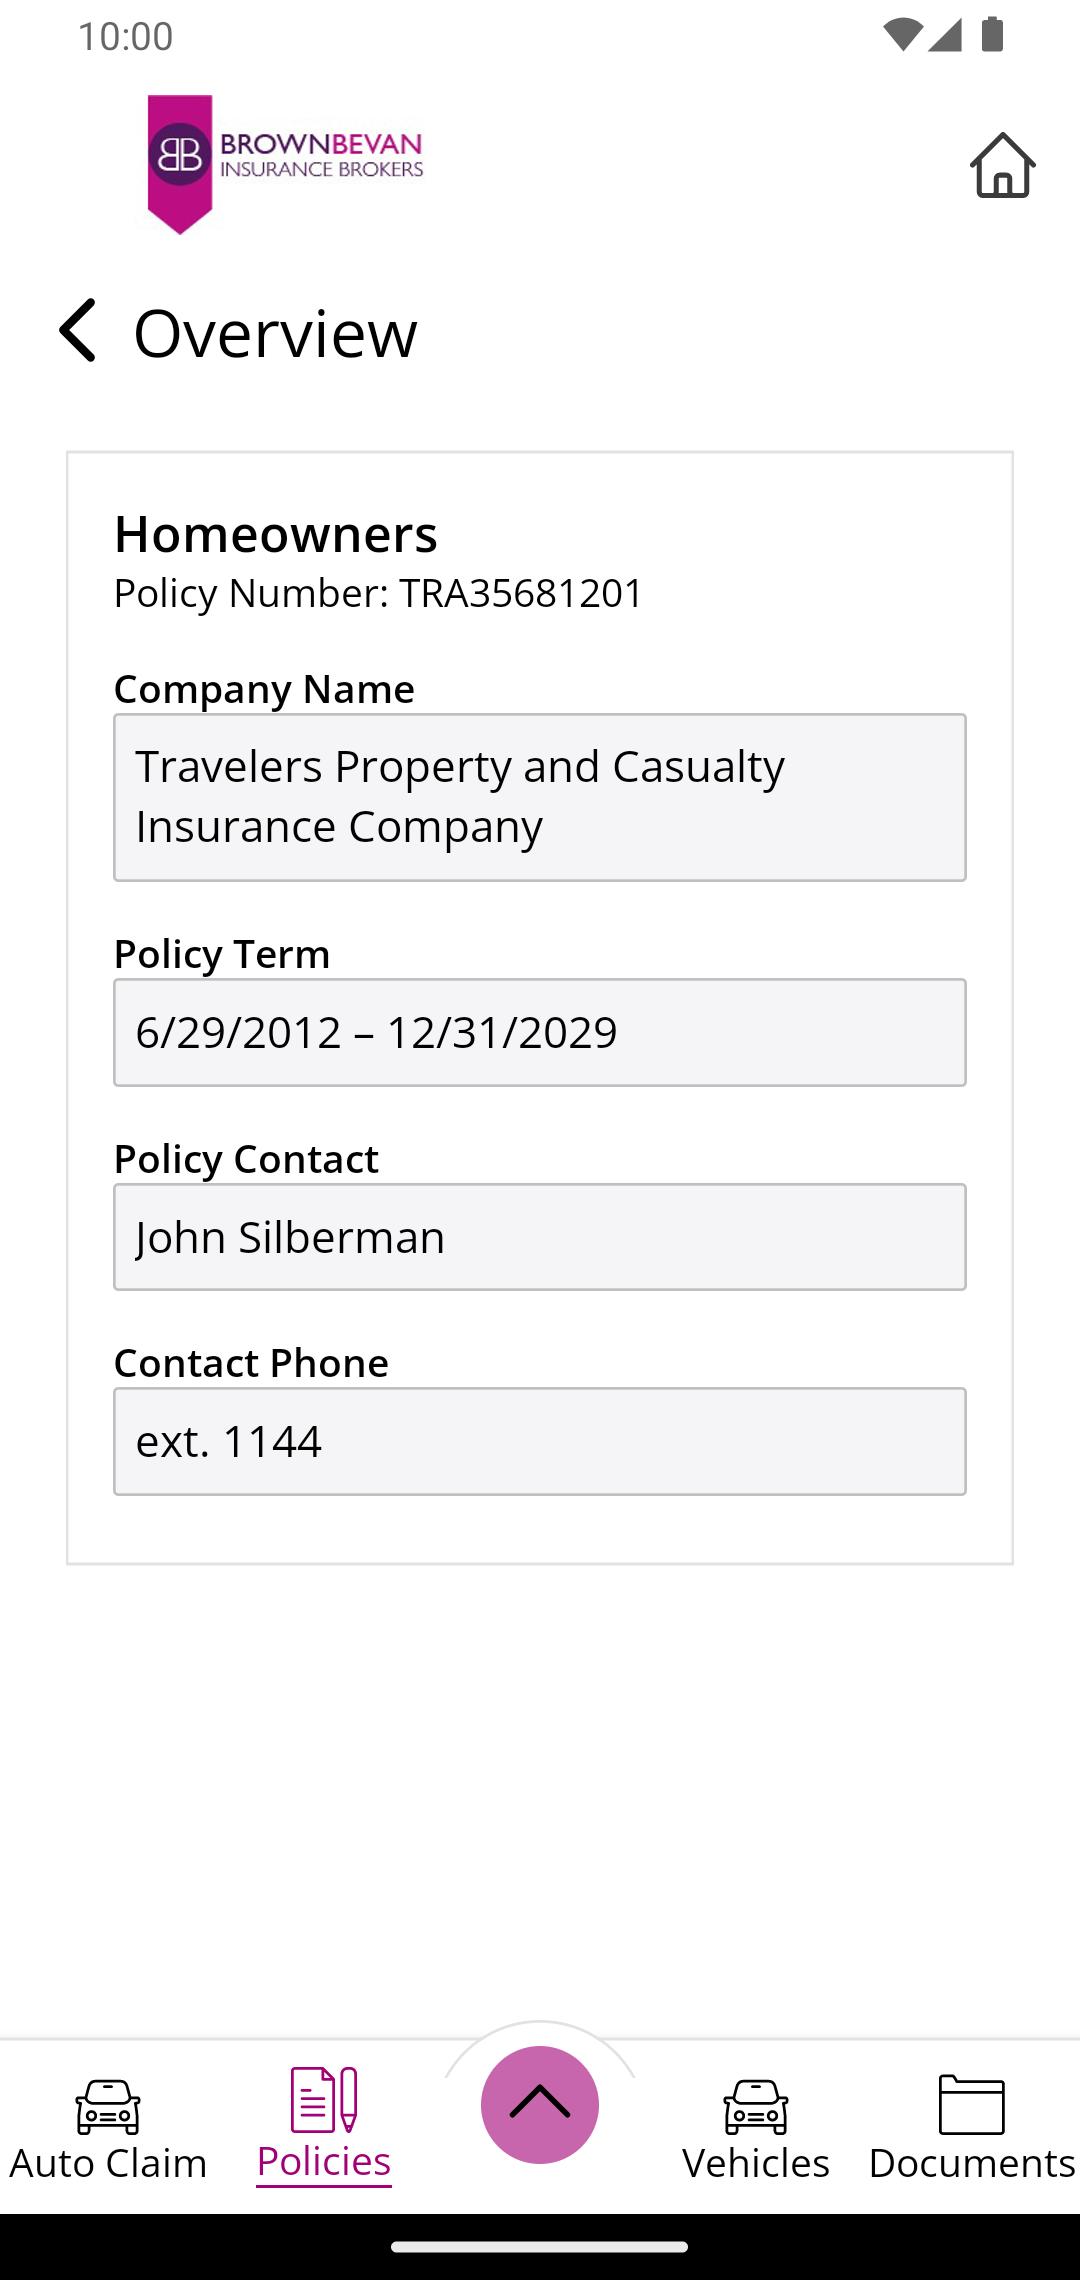
Task: Expand the pink up-arrow menu button
Action: tap(540, 2104)
